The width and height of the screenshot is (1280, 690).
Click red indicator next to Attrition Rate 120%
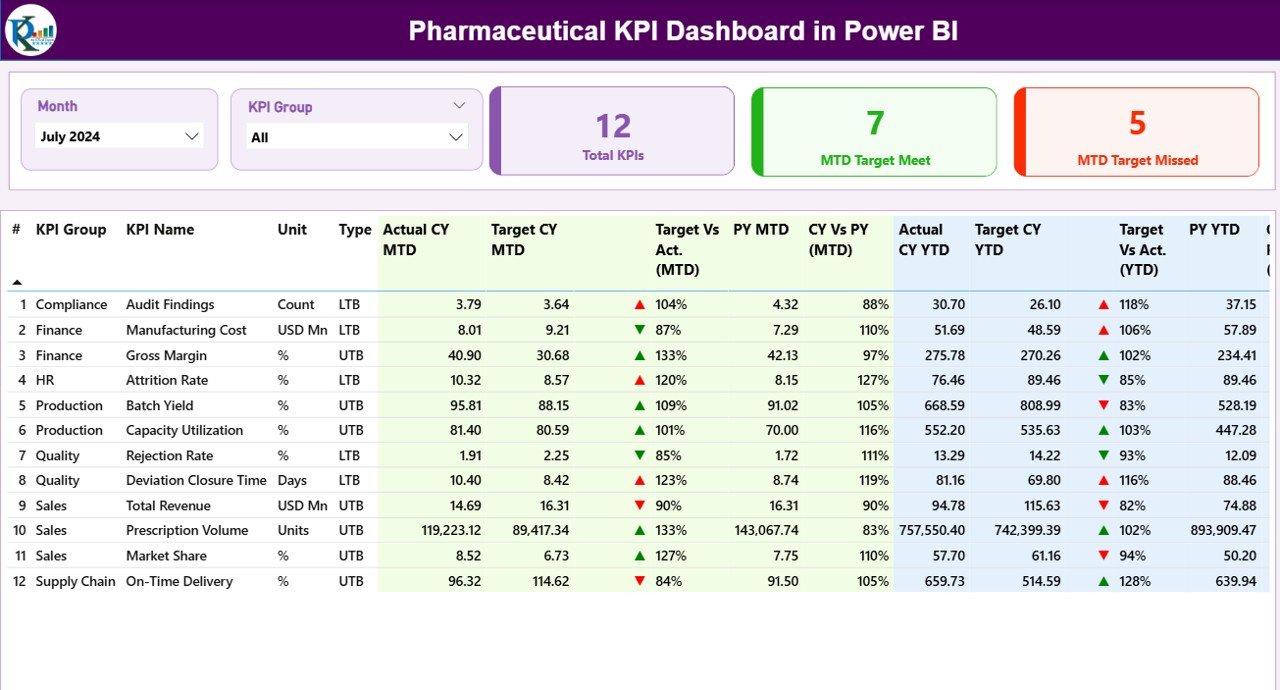(640, 380)
